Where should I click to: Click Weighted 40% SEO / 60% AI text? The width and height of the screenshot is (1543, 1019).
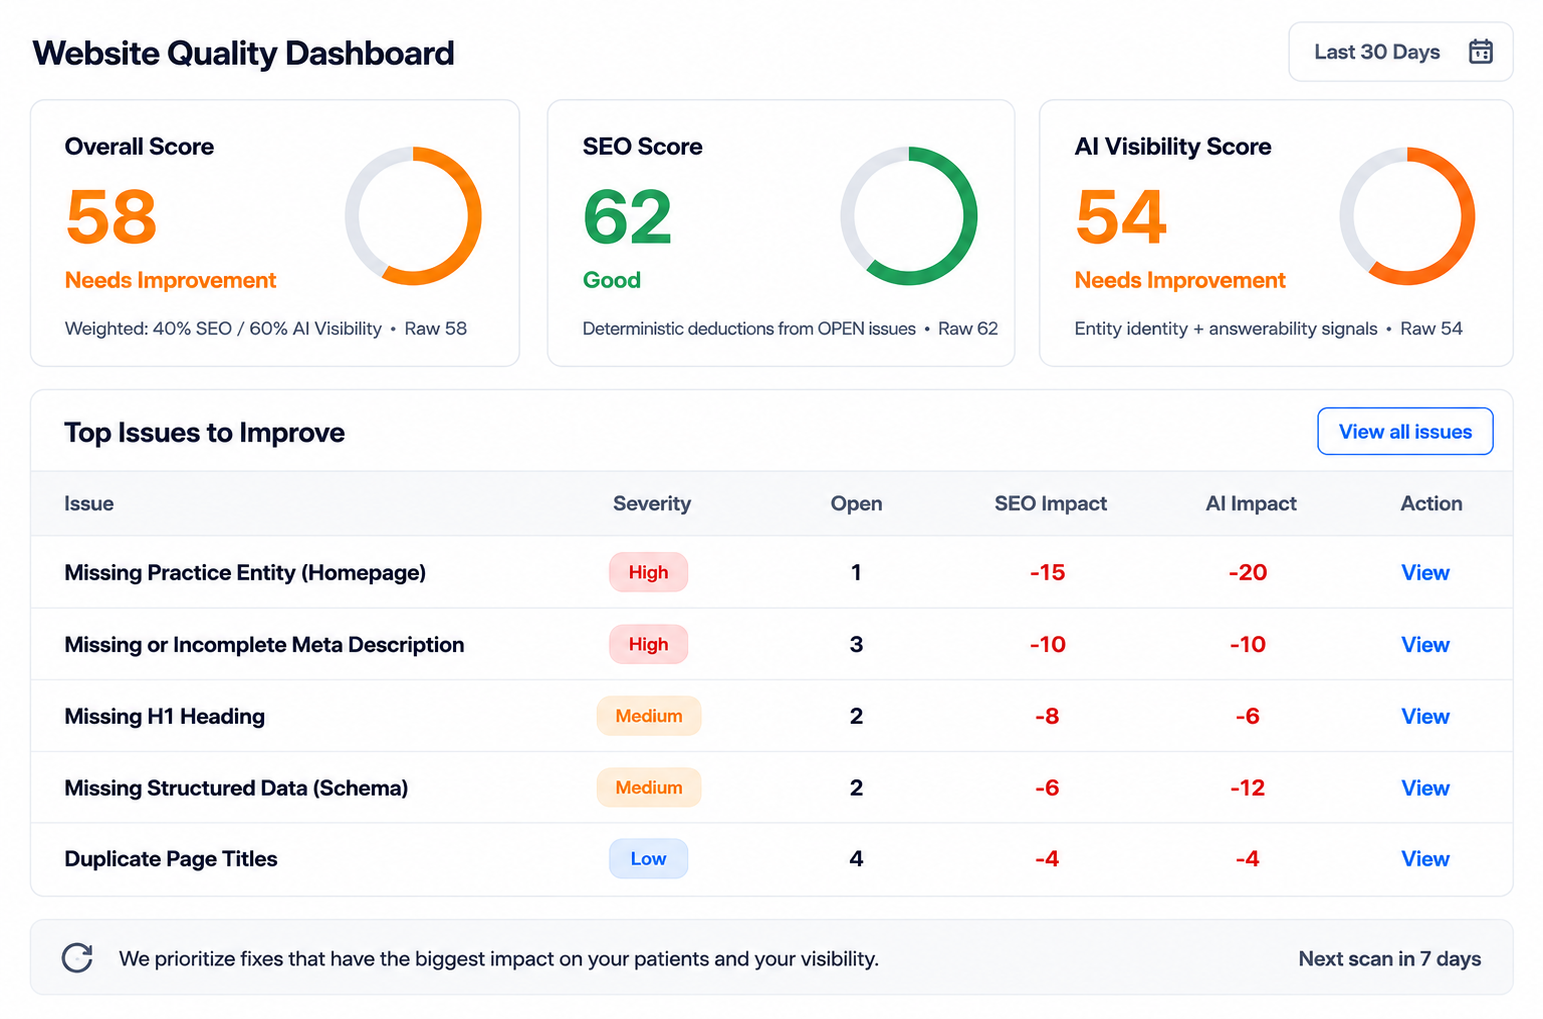pyautogui.click(x=223, y=328)
